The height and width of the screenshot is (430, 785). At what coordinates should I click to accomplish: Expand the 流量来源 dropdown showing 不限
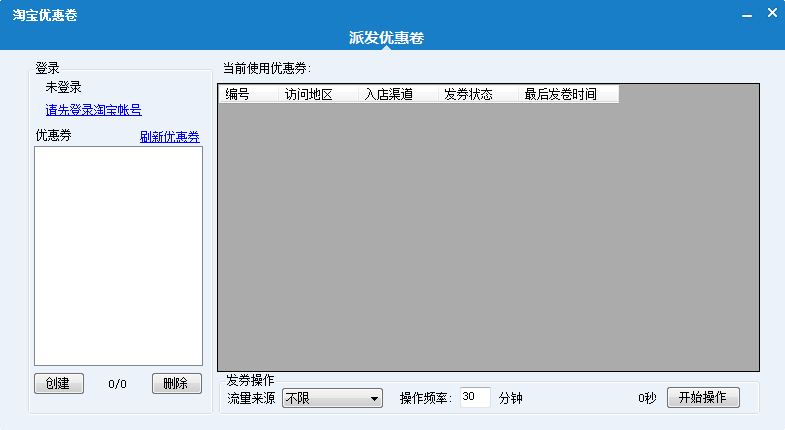[x=332, y=398]
